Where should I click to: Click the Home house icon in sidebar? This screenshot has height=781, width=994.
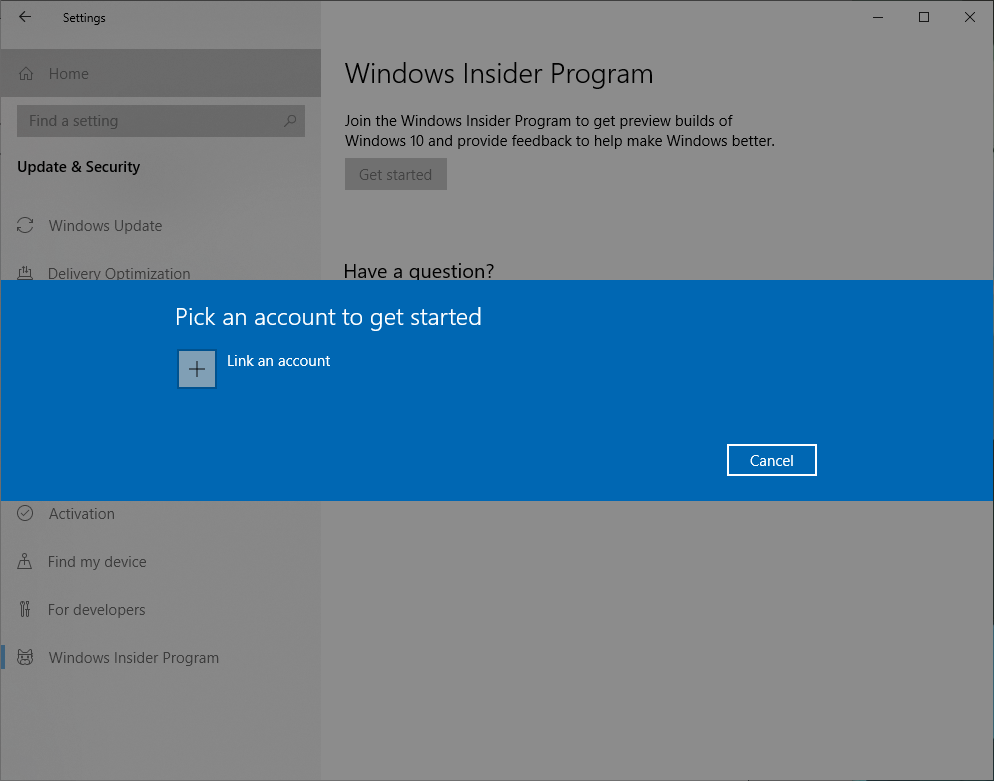pos(25,73)
